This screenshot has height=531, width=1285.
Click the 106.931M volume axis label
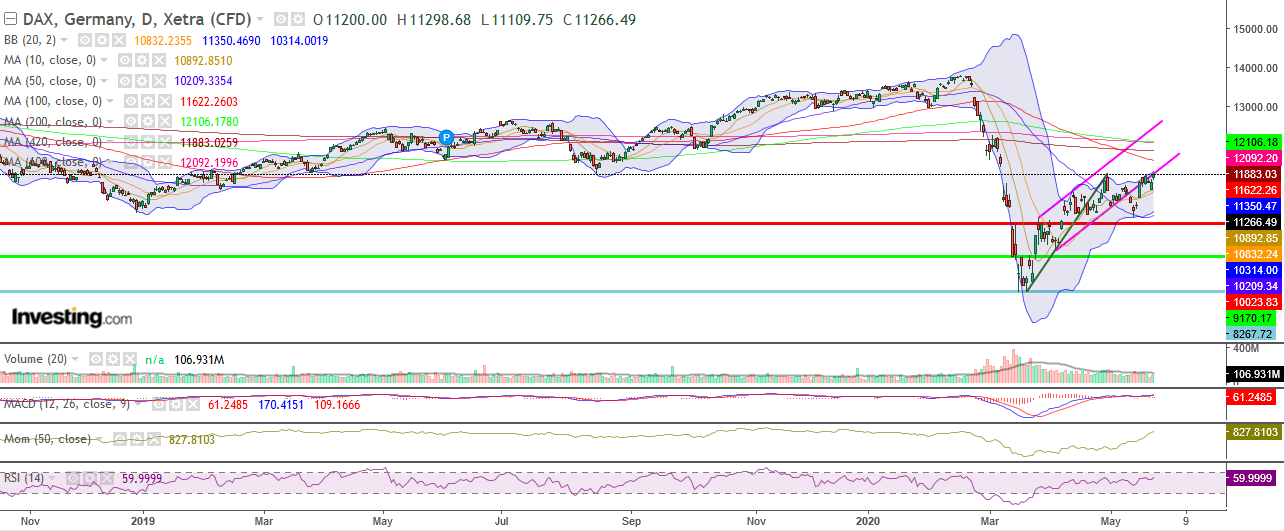(1255, 375)
